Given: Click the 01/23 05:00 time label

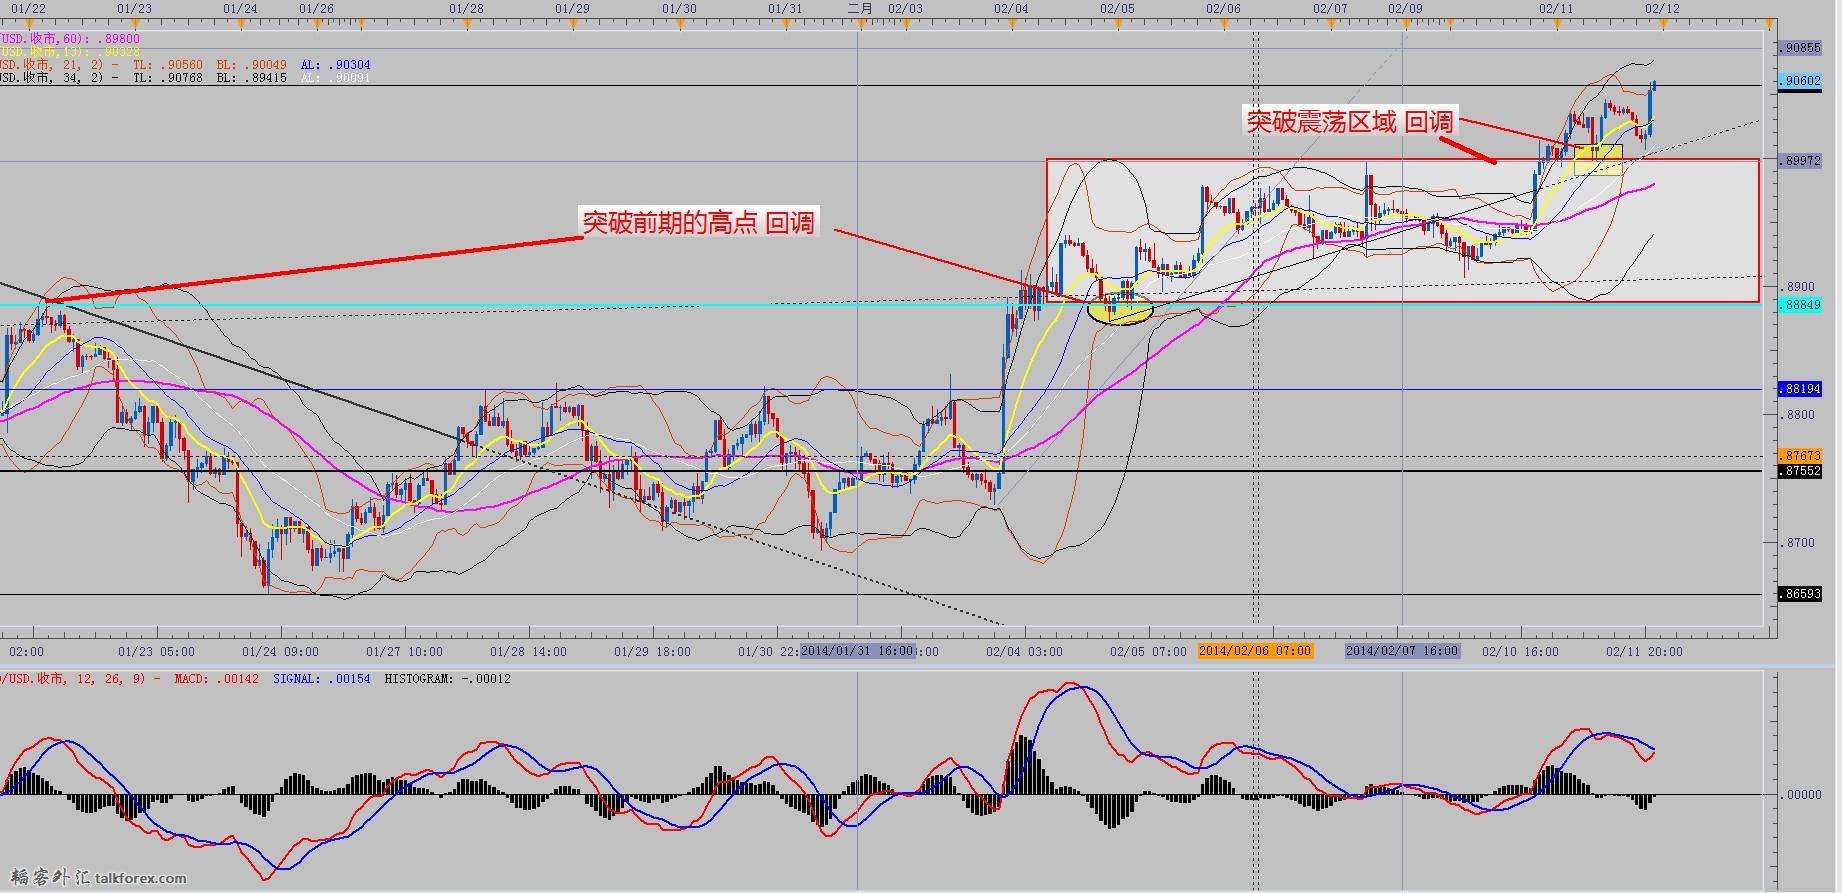Looking at the screenshot, I should pos(156,651).
